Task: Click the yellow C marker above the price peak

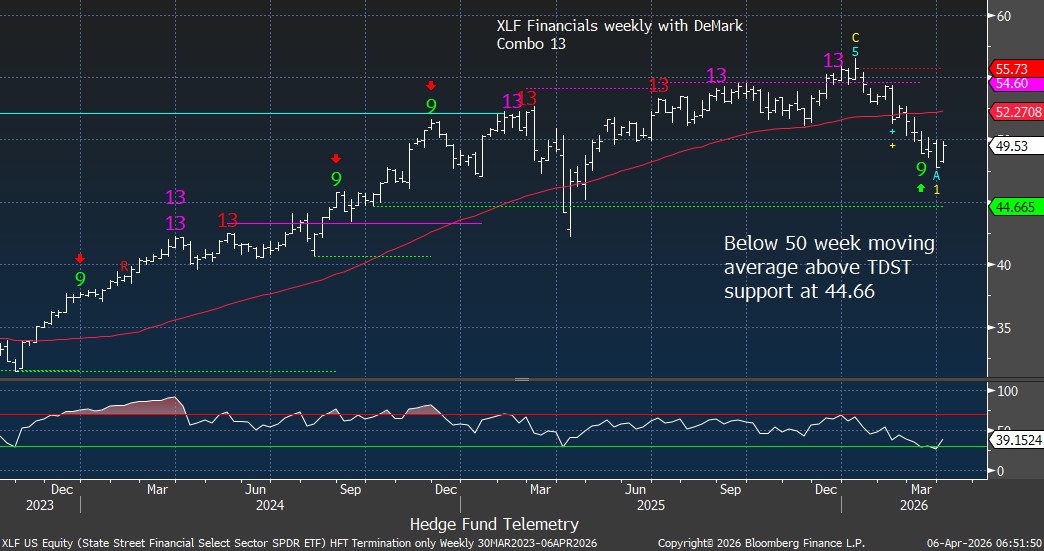Action: [x=855, y=38]
